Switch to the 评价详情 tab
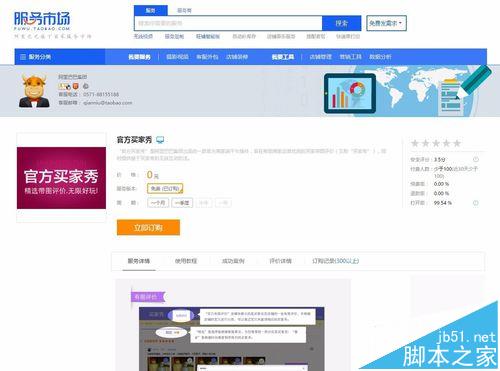This screenshot has width=500, height=371. pos(280,261)
